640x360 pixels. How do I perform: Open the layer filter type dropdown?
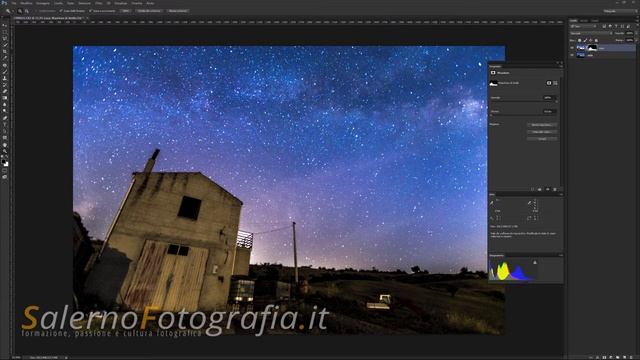tap(584, 26)
